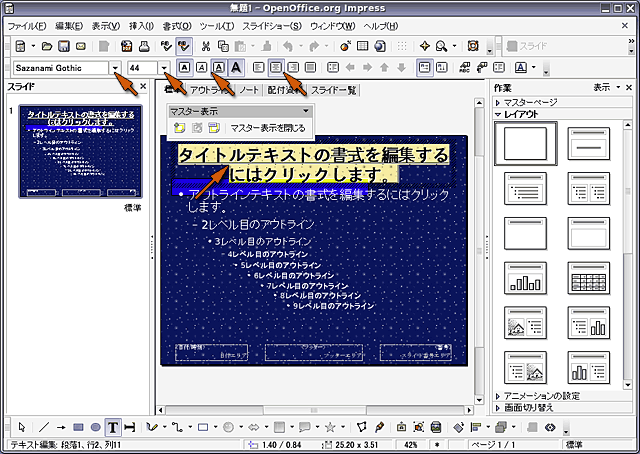The image size is (640, 454).
Task: Open the Sazanami Gothic font name dropdown
Action: tap(116, 68)
